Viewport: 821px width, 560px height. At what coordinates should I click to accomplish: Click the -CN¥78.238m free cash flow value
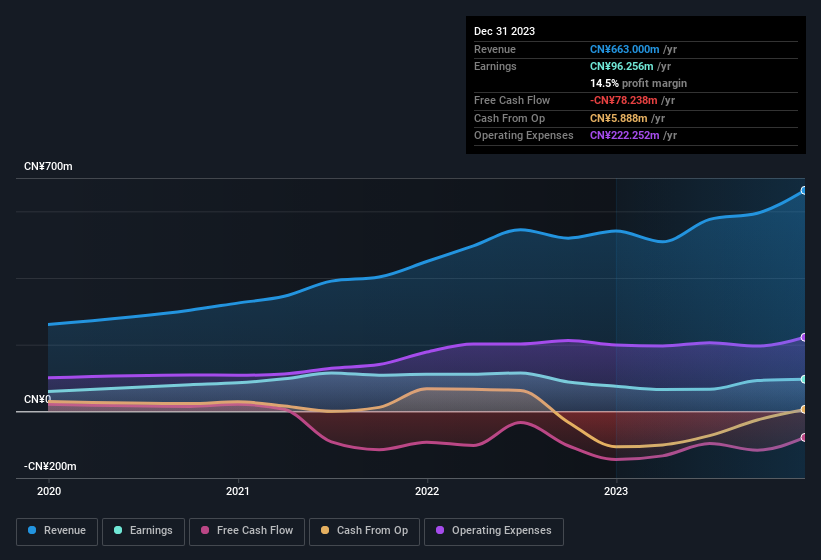[x=624, y=100]
